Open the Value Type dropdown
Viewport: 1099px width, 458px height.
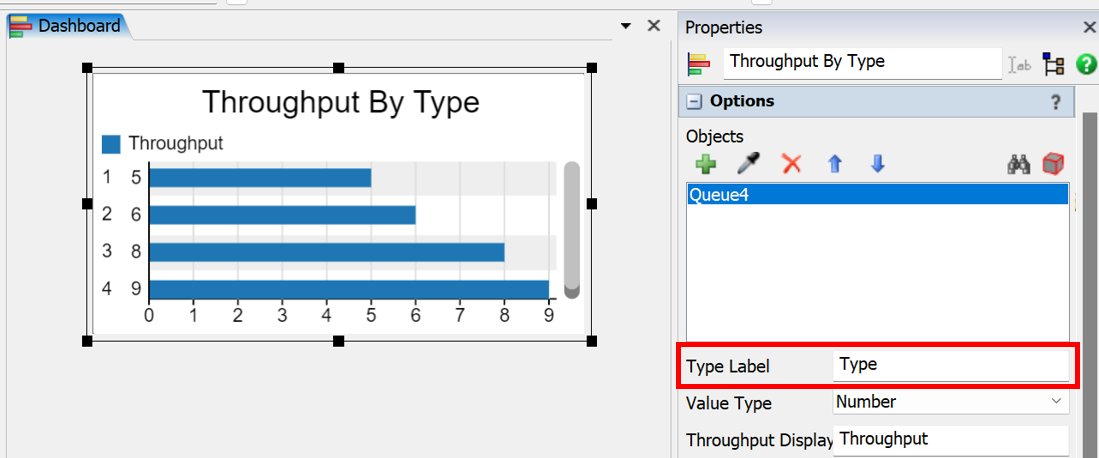point(950,402)
